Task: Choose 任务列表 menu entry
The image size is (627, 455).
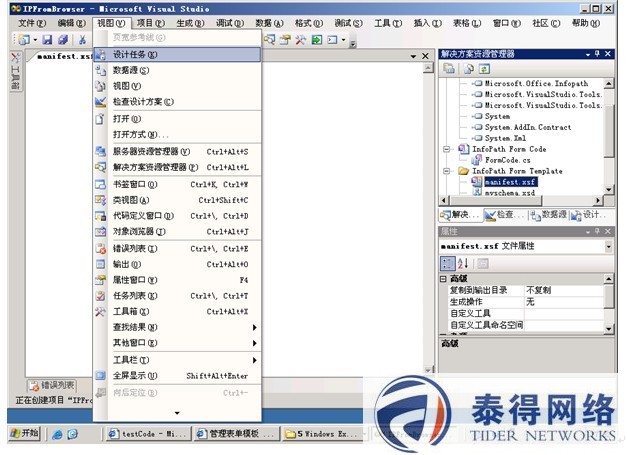Action: pos(177,296)
